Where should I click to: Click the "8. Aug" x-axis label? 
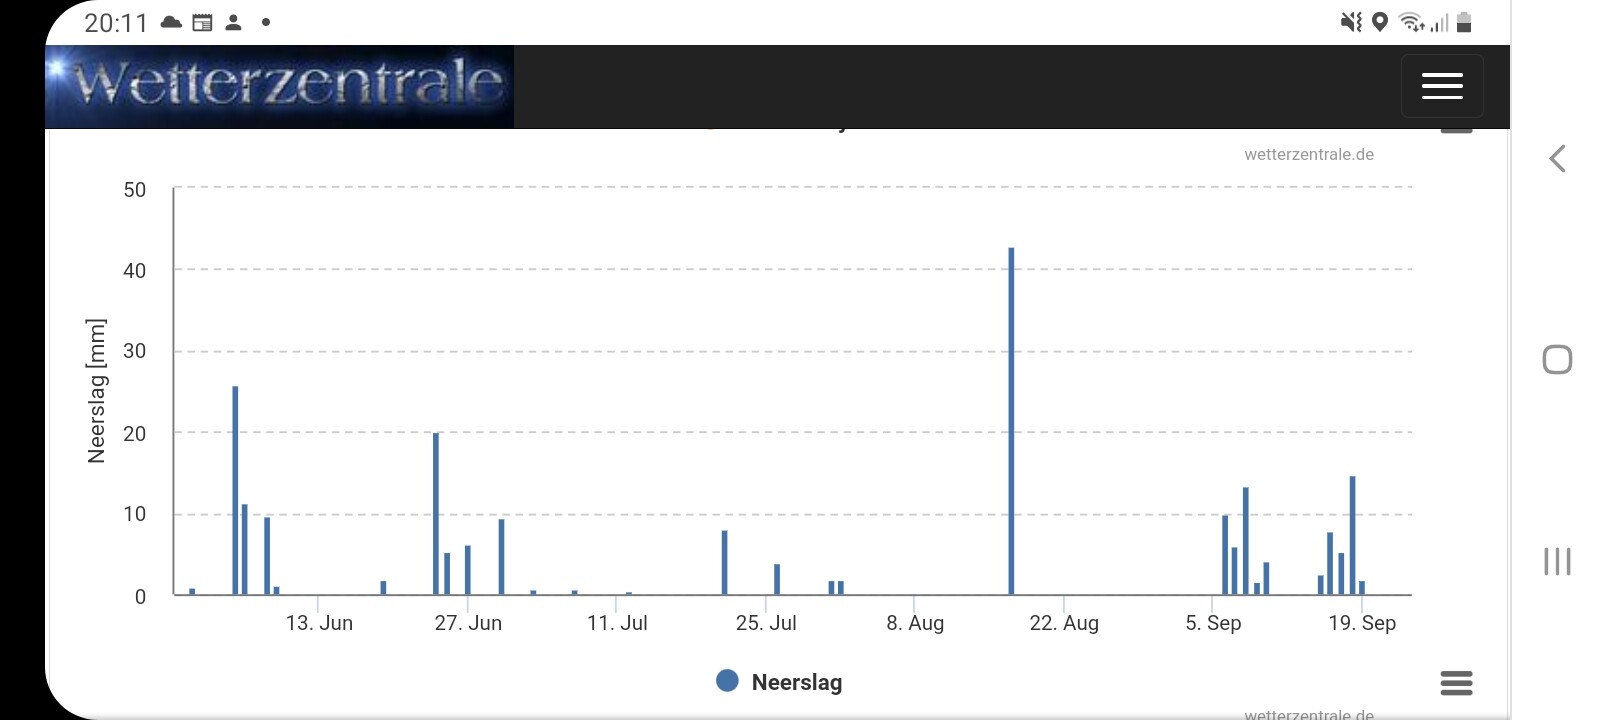pyautogui.click(x=915, y=623)
